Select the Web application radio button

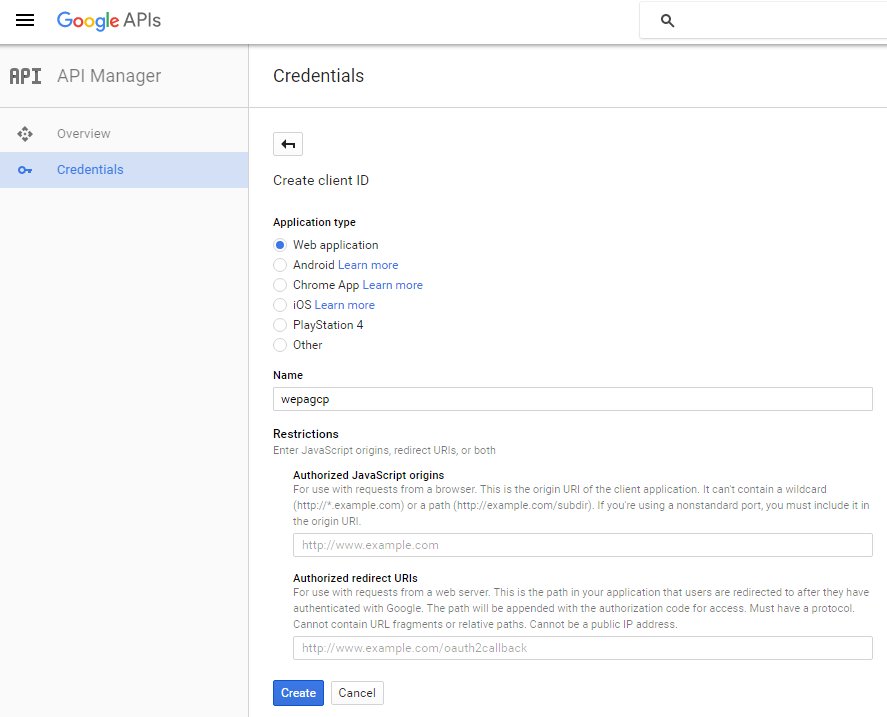(279, 245)
